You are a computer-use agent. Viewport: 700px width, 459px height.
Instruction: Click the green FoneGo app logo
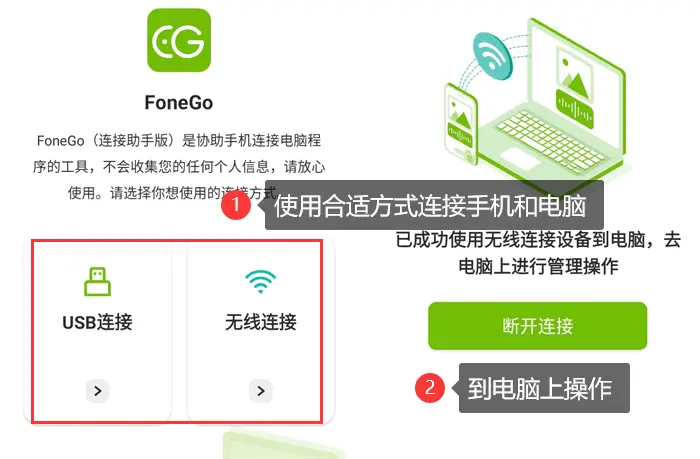[x=179, y=40]
